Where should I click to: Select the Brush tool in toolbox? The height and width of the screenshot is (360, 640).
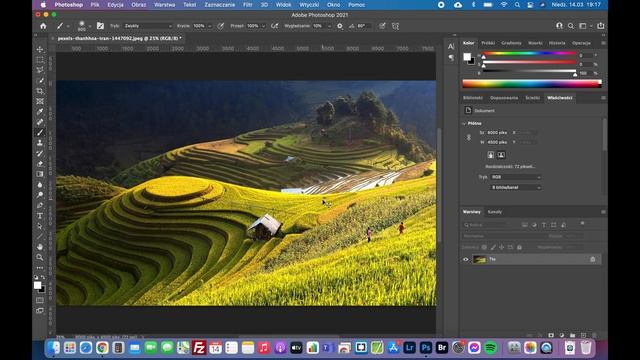(x=40, y=133)
